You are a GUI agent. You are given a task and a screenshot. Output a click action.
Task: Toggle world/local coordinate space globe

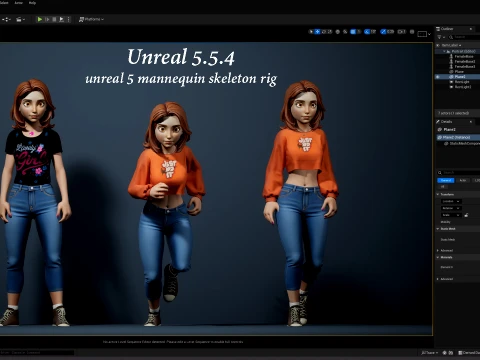click(338, 32)
